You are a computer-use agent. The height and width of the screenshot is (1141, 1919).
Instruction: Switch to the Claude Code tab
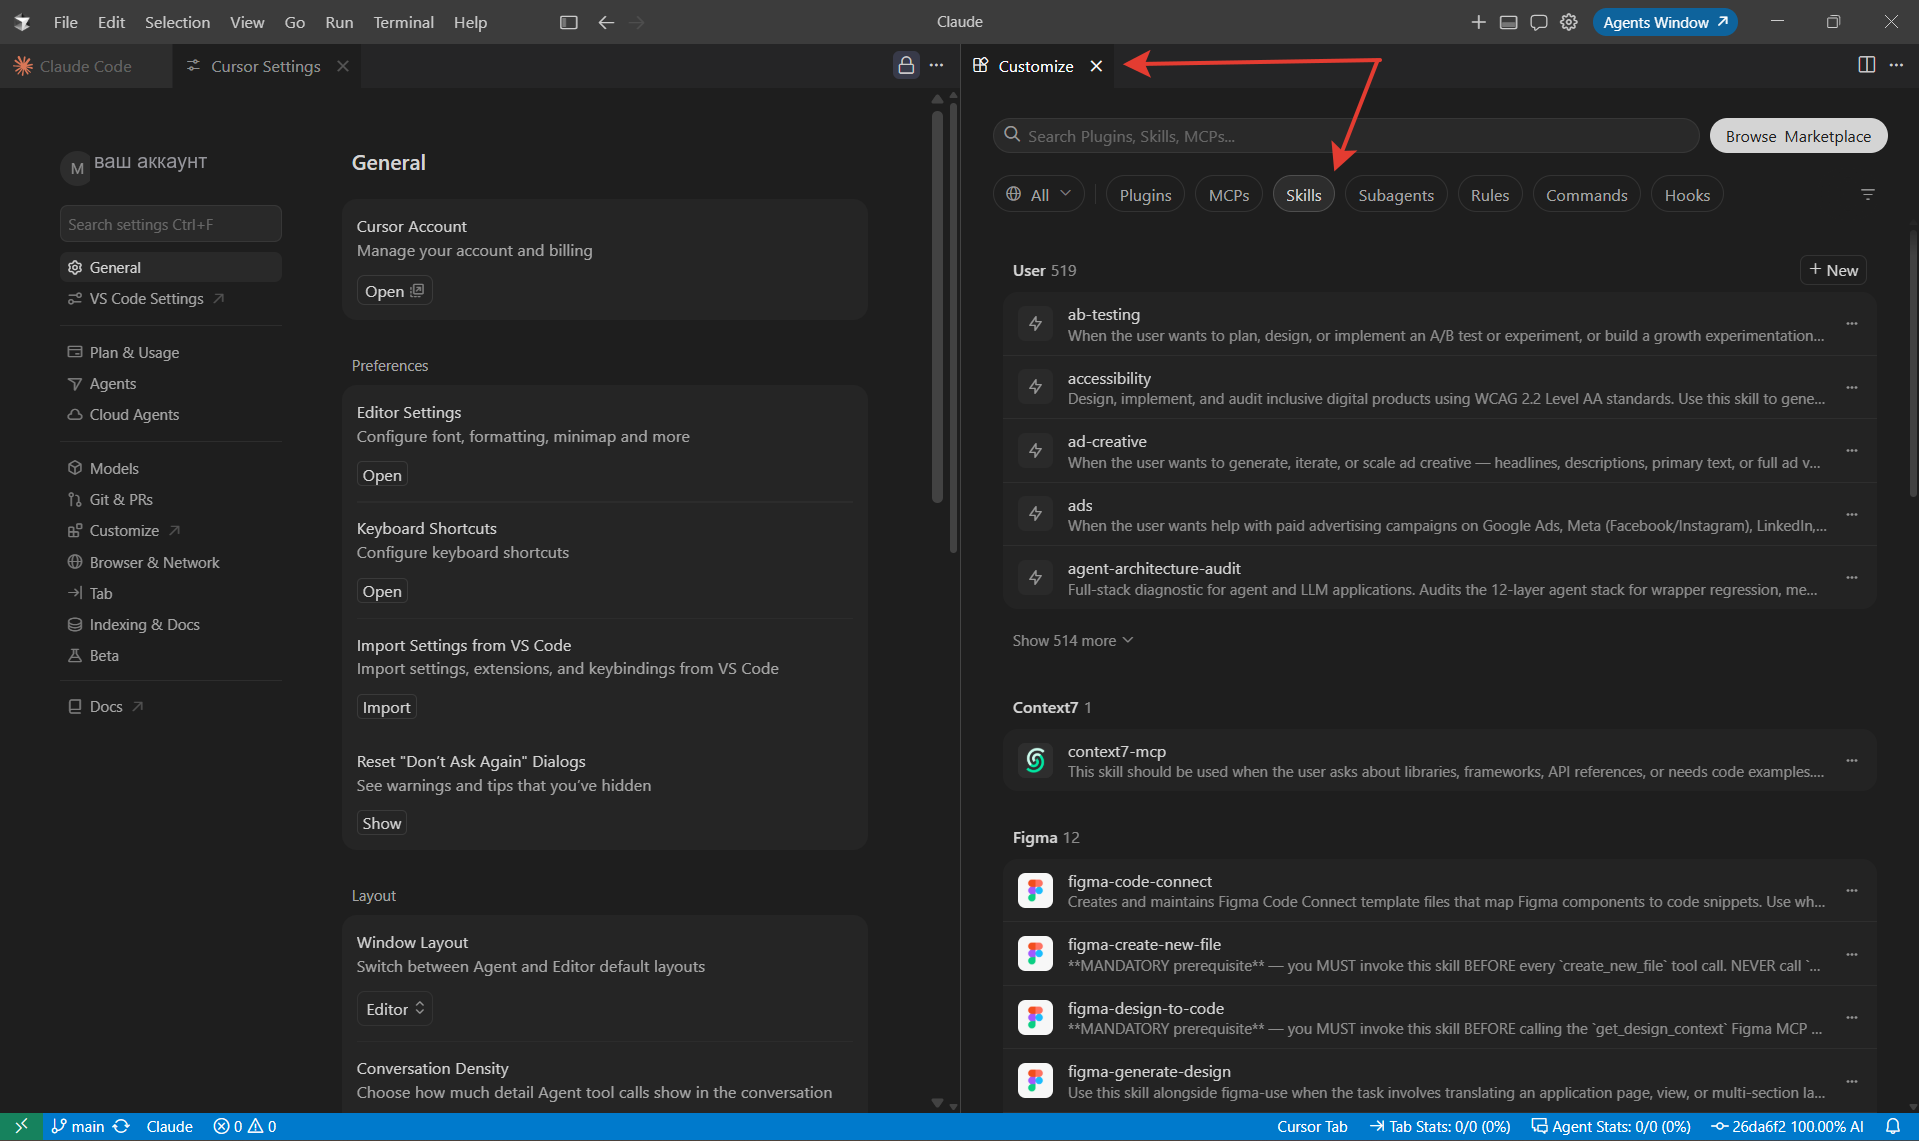point(85,66)
